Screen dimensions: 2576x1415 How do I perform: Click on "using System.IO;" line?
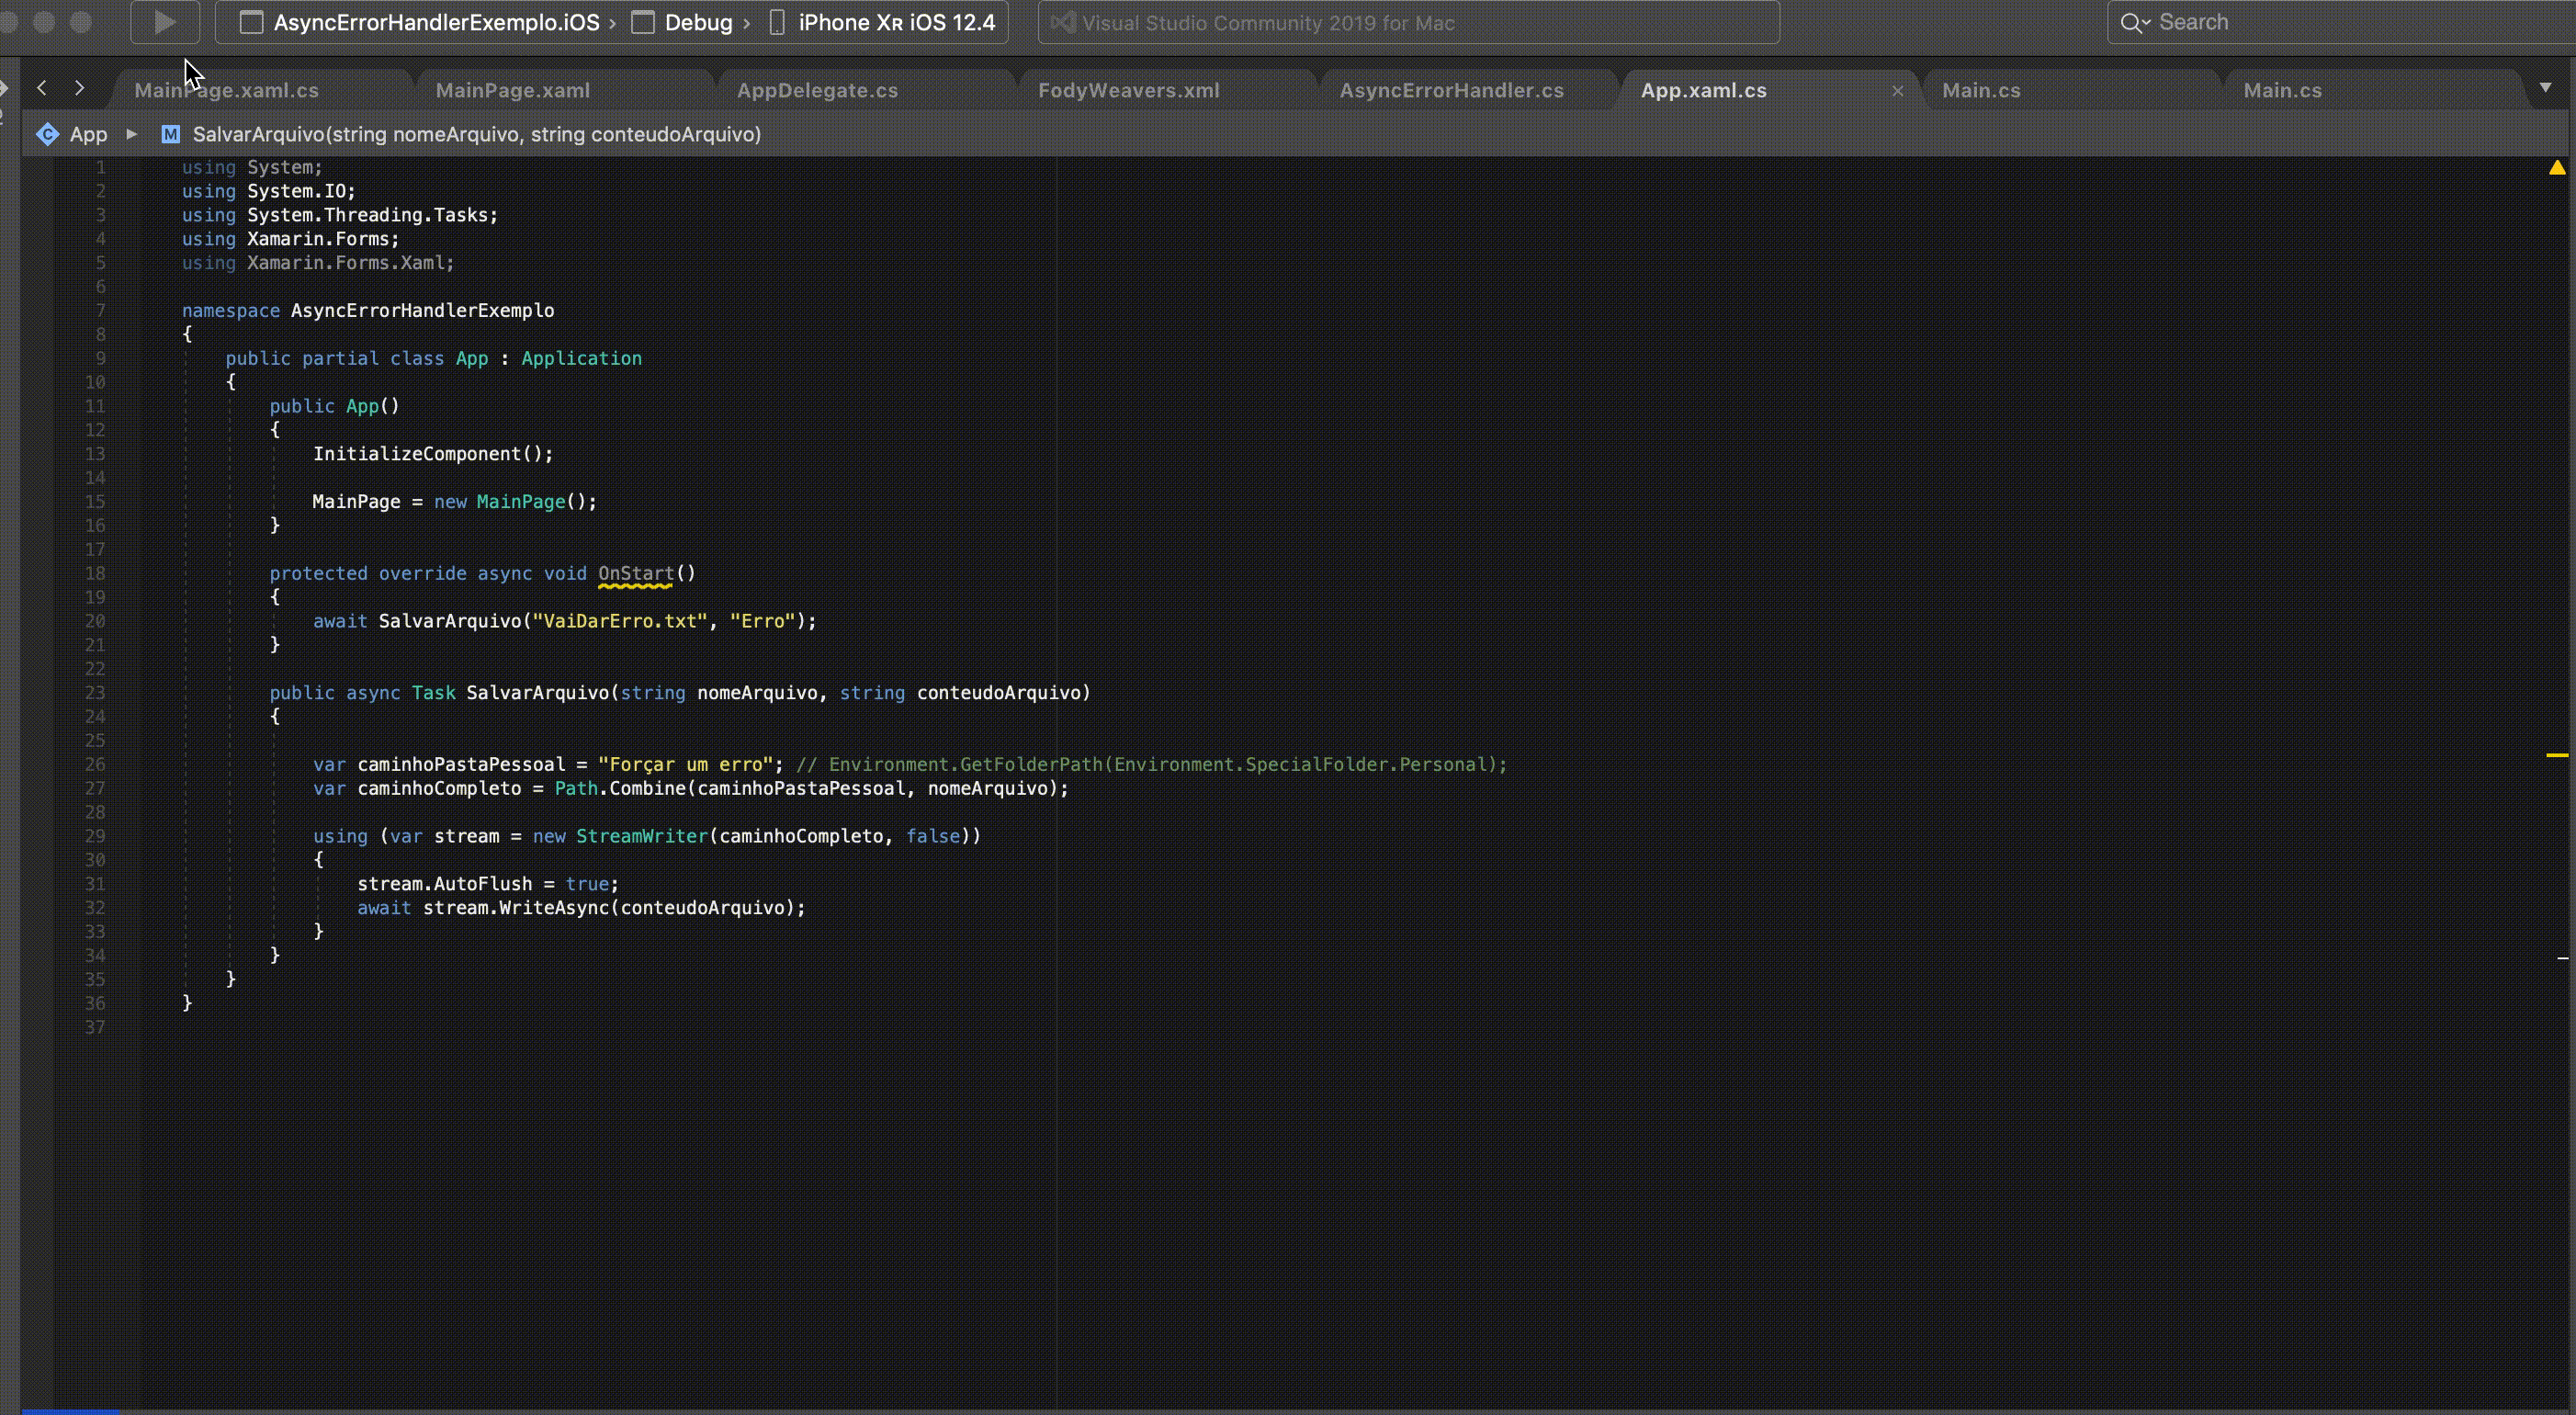click(x=268, y=191)
